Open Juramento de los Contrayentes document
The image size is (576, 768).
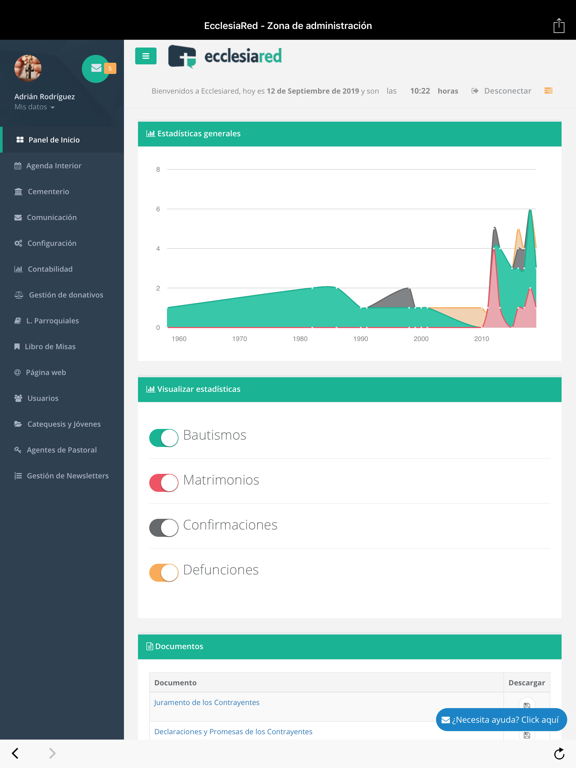pyautogui.click(x=207, y=702)
